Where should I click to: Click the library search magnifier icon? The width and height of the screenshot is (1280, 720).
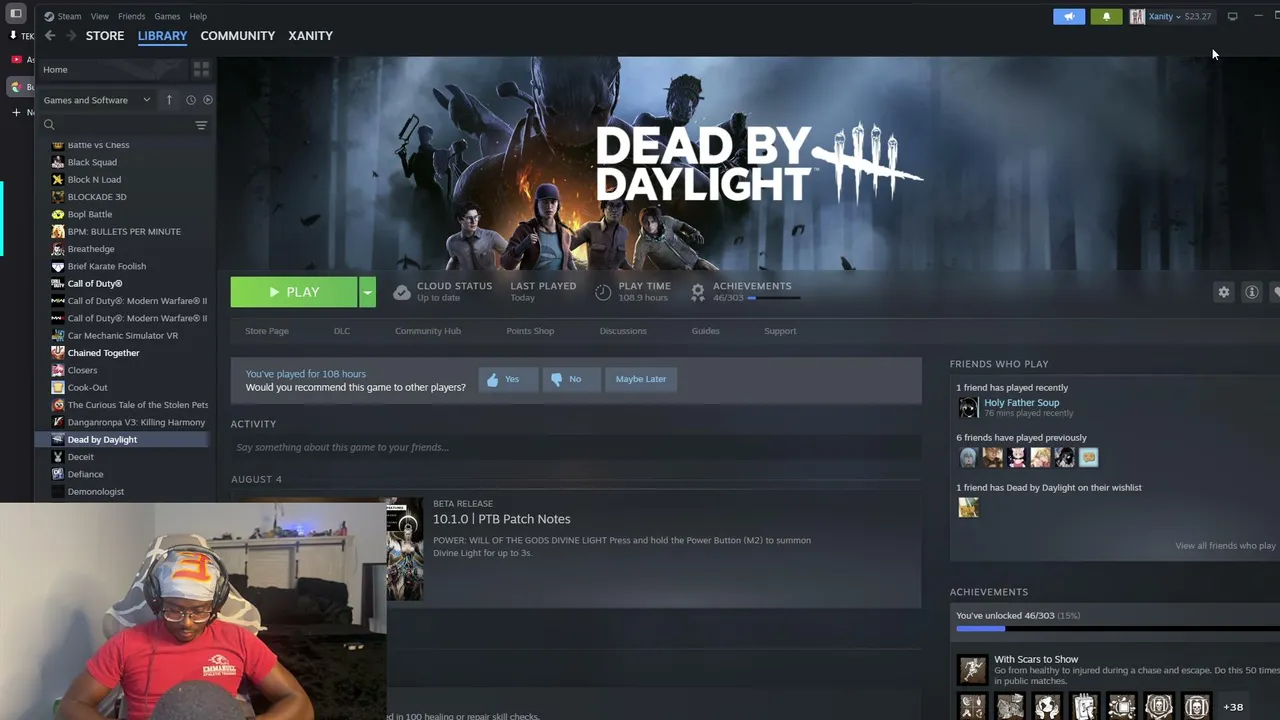tap(49, 125)
